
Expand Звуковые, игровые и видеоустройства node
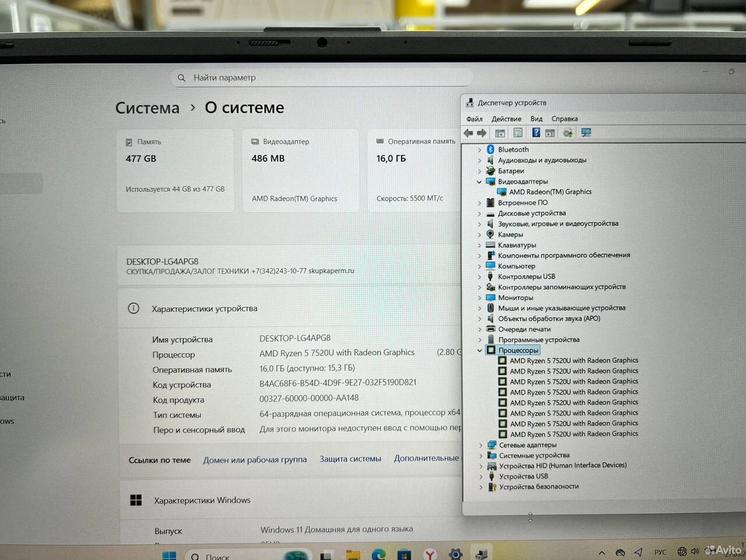coord(480,224)
